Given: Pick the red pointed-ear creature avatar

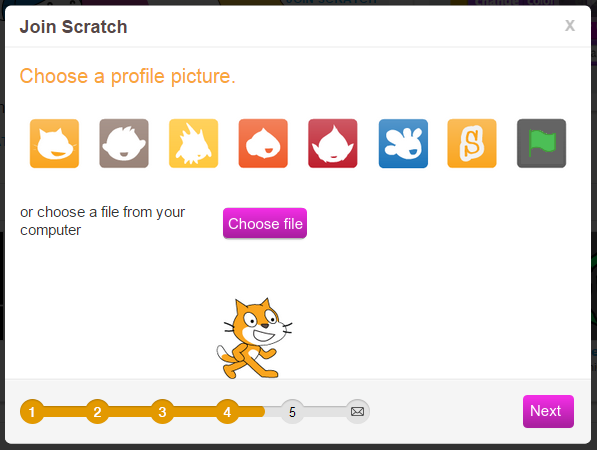Looking at the screenshot, I should (333, 143).
